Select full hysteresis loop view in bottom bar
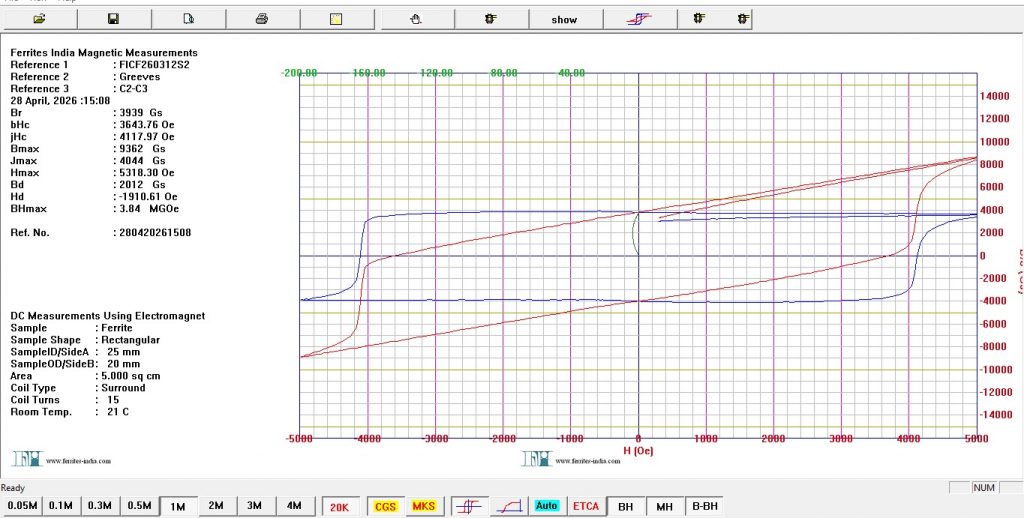Viewport: 1024px width, 518px height. point(468,506)
